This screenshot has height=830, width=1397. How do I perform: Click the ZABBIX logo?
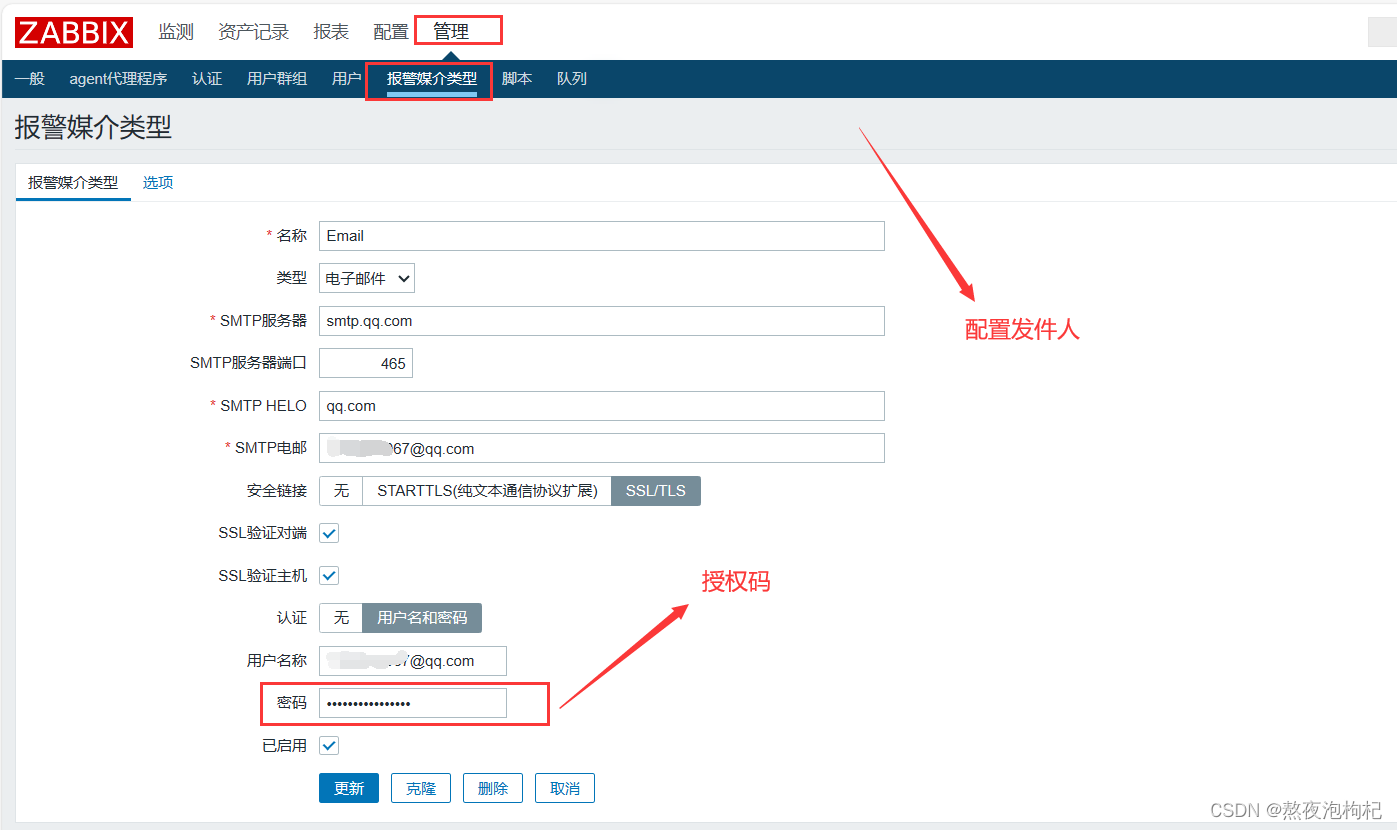pos(74,32)
